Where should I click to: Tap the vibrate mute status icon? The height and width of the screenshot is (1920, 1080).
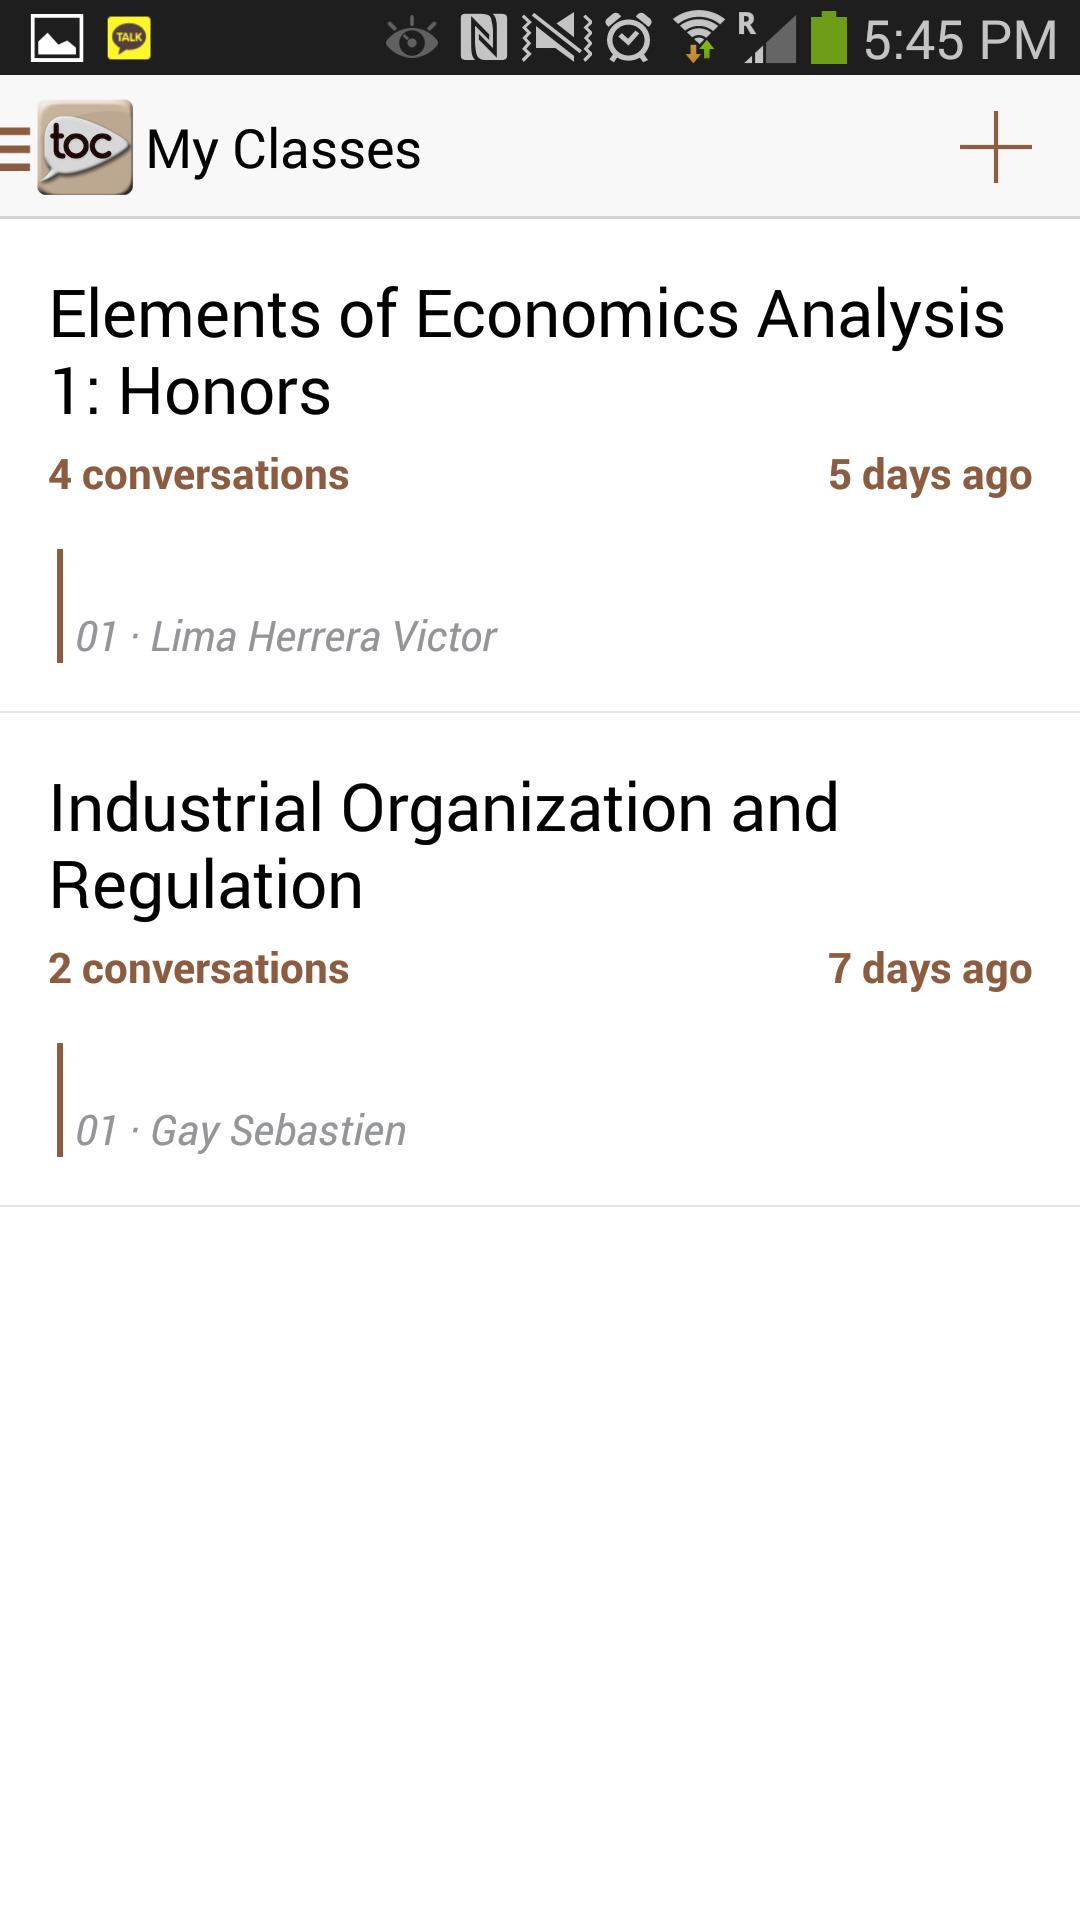[x=556, y=39]
